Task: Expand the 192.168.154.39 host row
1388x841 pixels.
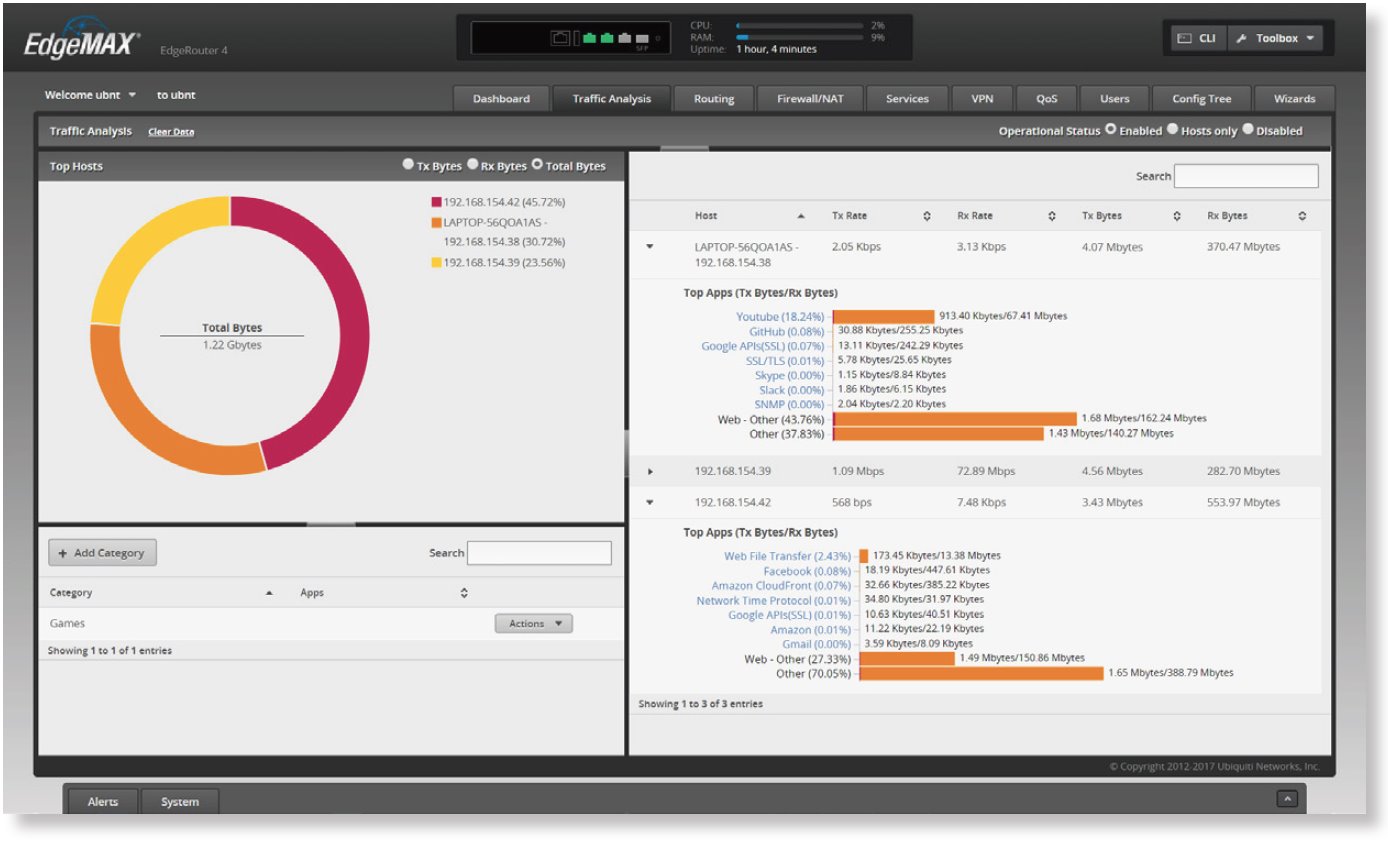Action: pos(651,471)
